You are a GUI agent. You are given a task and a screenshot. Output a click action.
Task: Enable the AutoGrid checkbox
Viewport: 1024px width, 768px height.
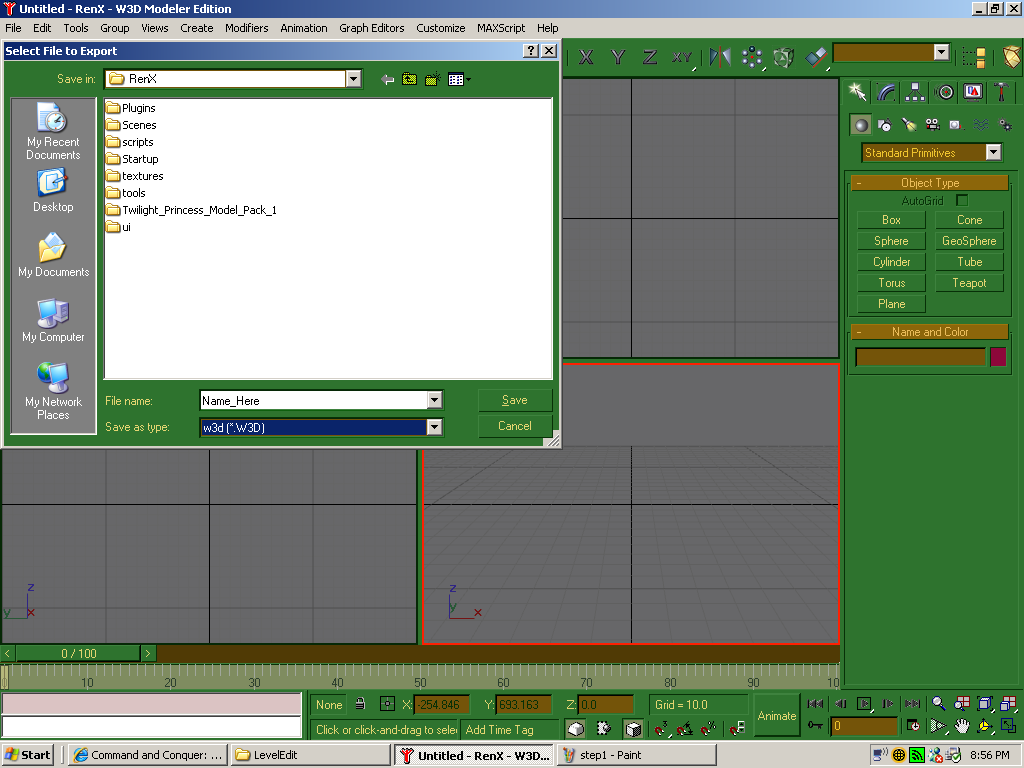962,201
